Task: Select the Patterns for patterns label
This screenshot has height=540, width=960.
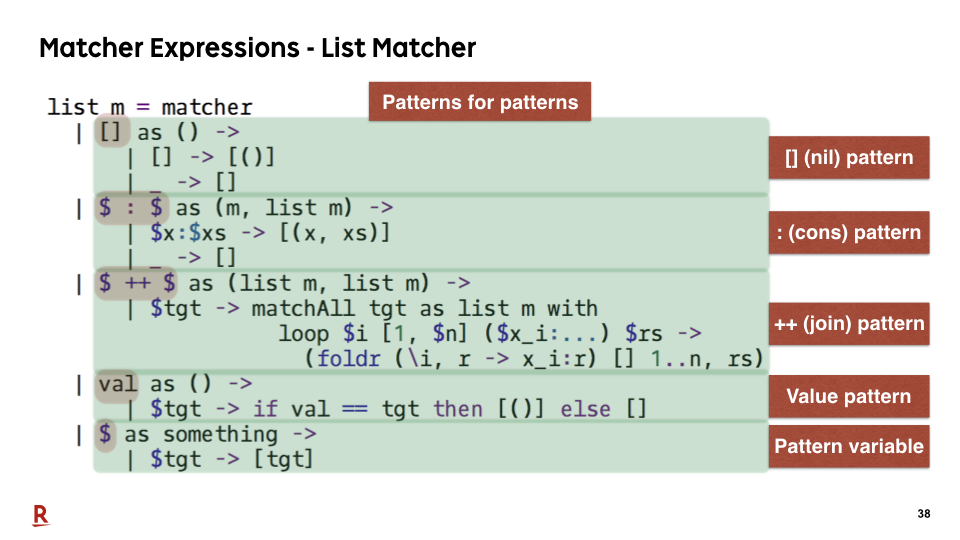Action: pyautogui.click(x=480, y=102)
